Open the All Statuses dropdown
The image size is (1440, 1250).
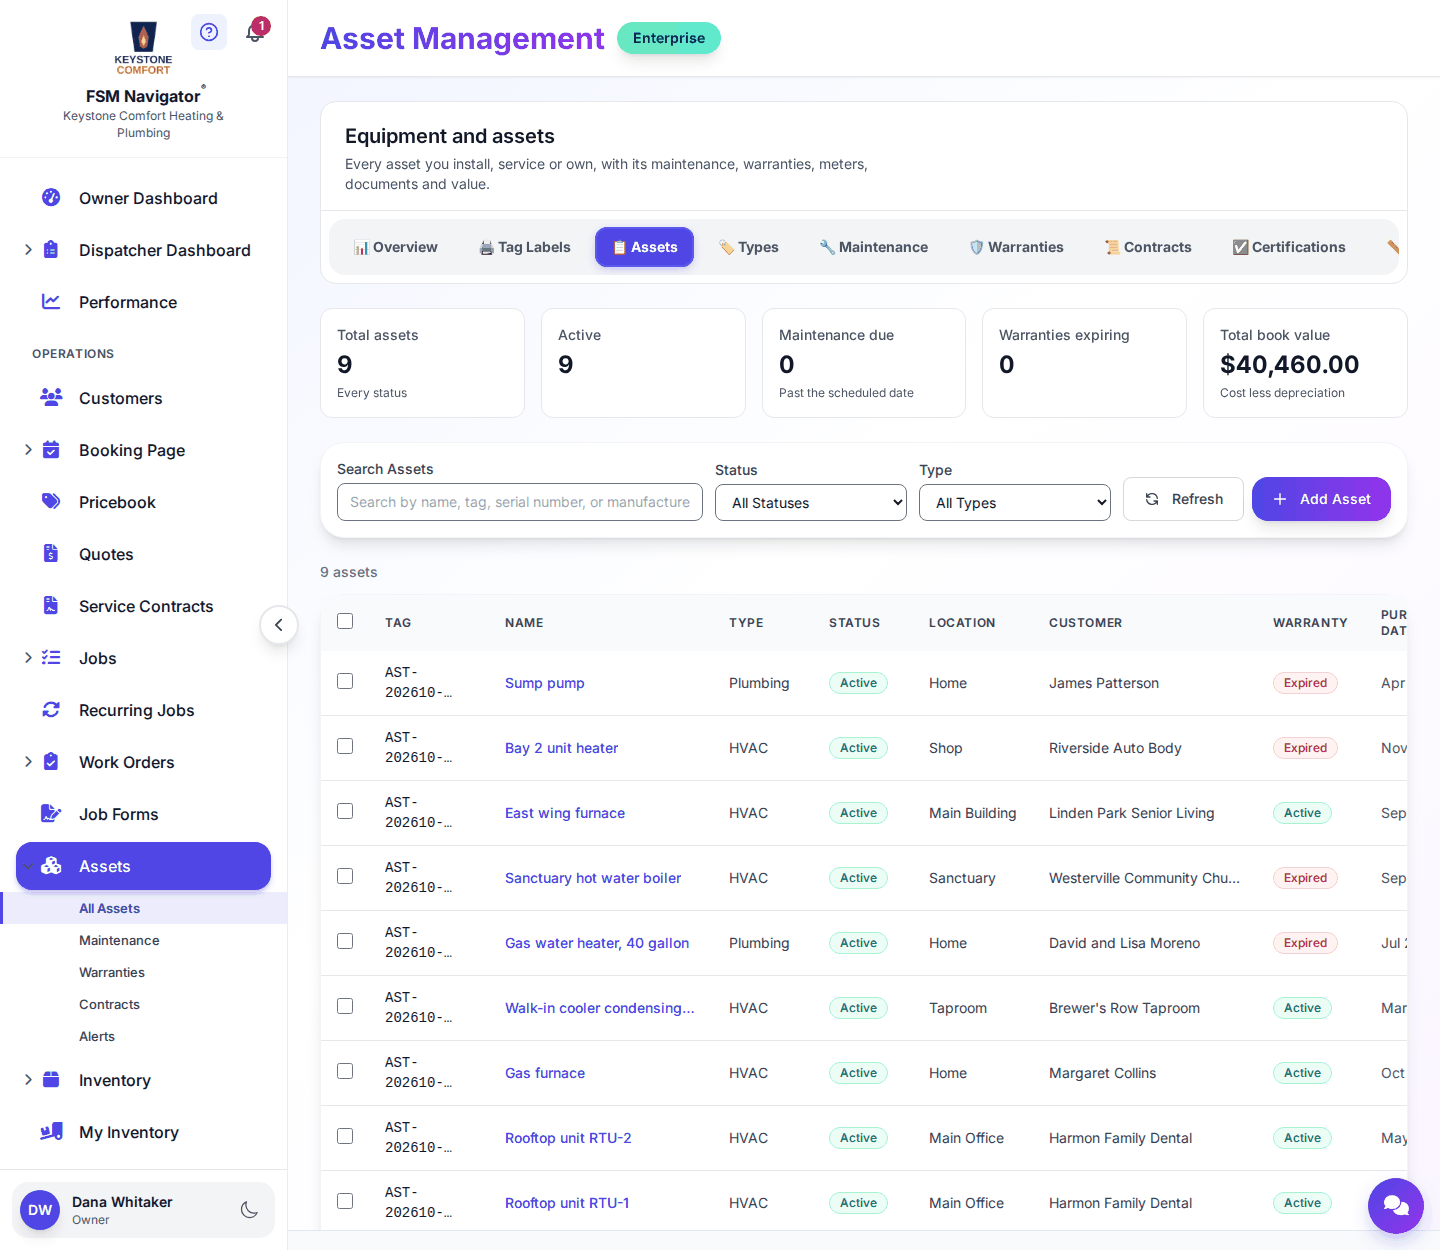(811, 503)
